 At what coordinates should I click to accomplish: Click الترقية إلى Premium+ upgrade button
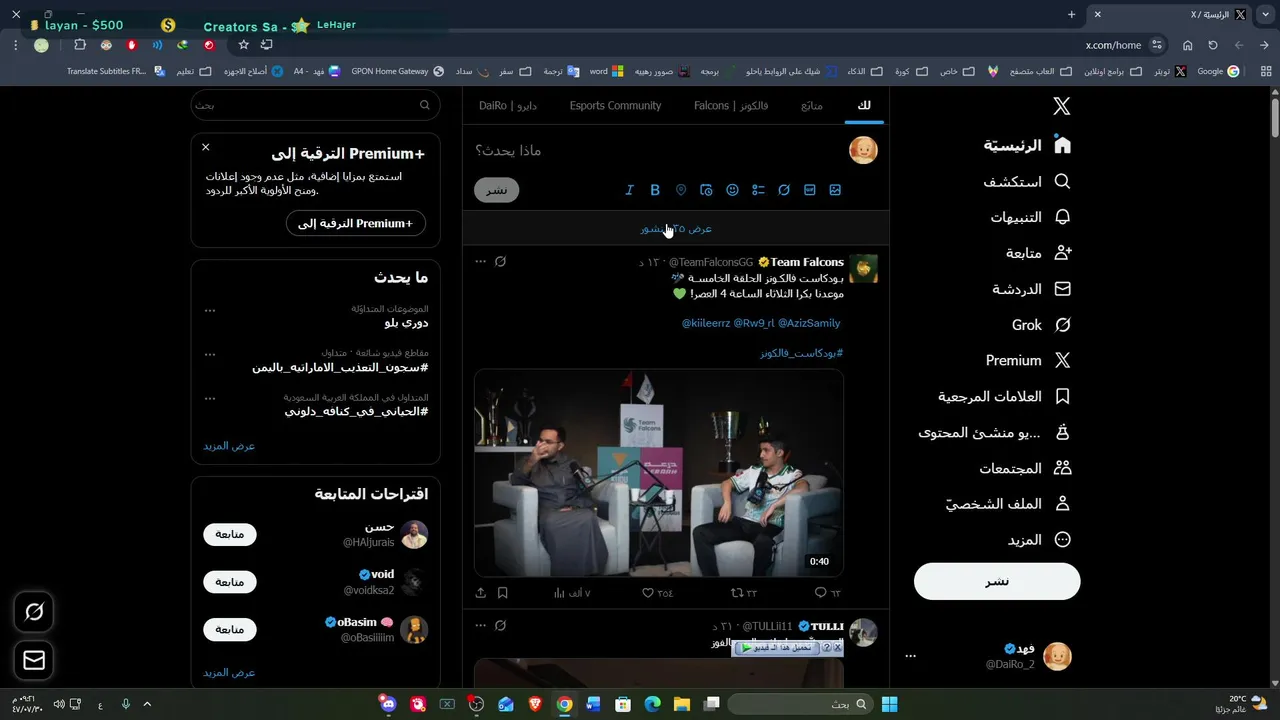pyautogui.click(x=355, y=223)
